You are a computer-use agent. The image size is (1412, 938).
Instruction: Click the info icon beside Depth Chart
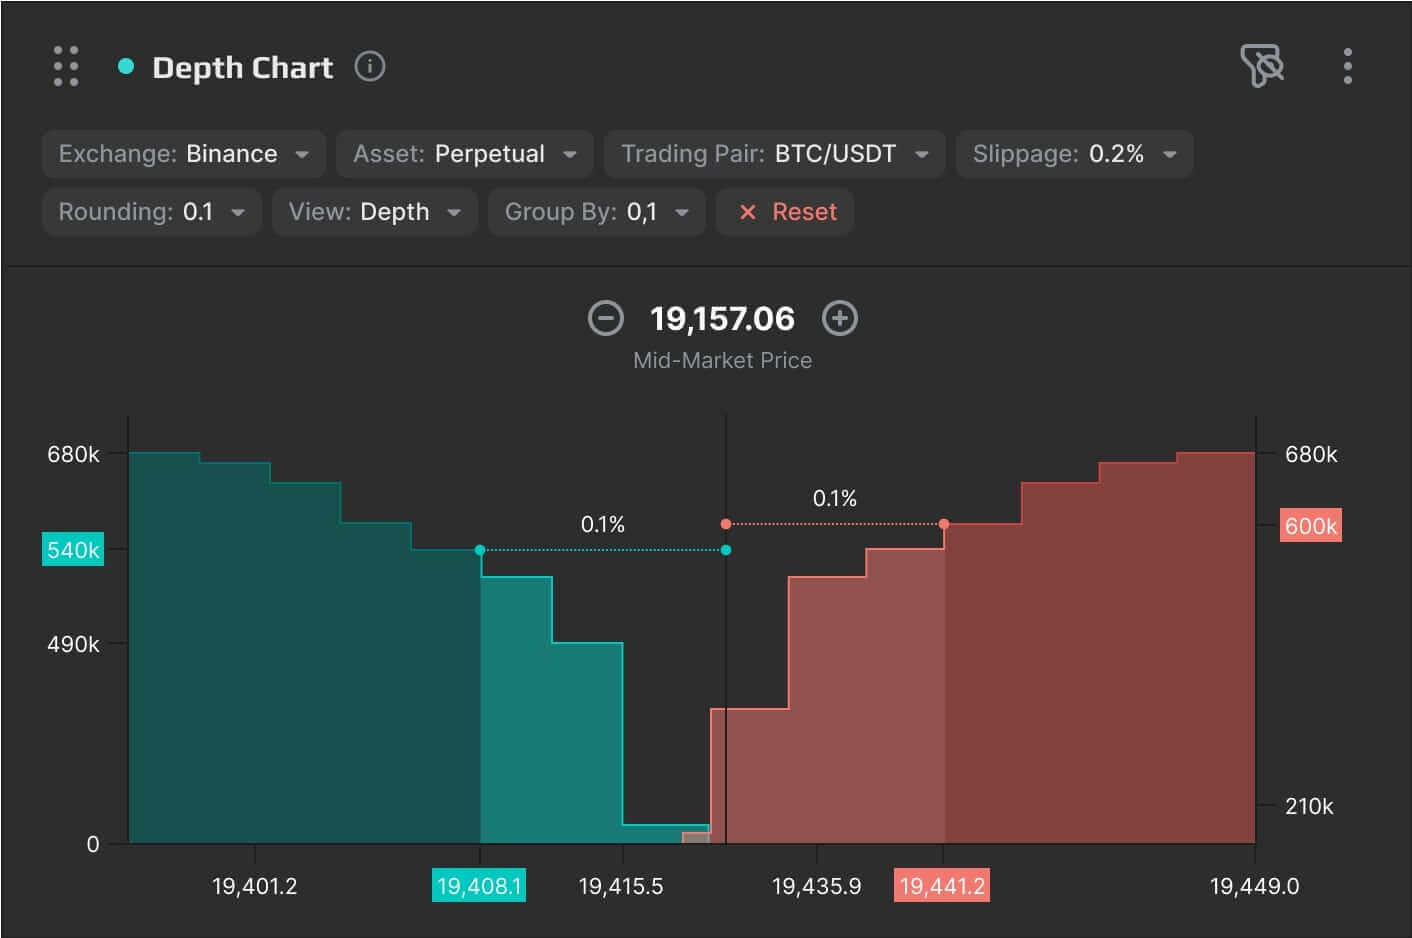click(x=370, y=66)
